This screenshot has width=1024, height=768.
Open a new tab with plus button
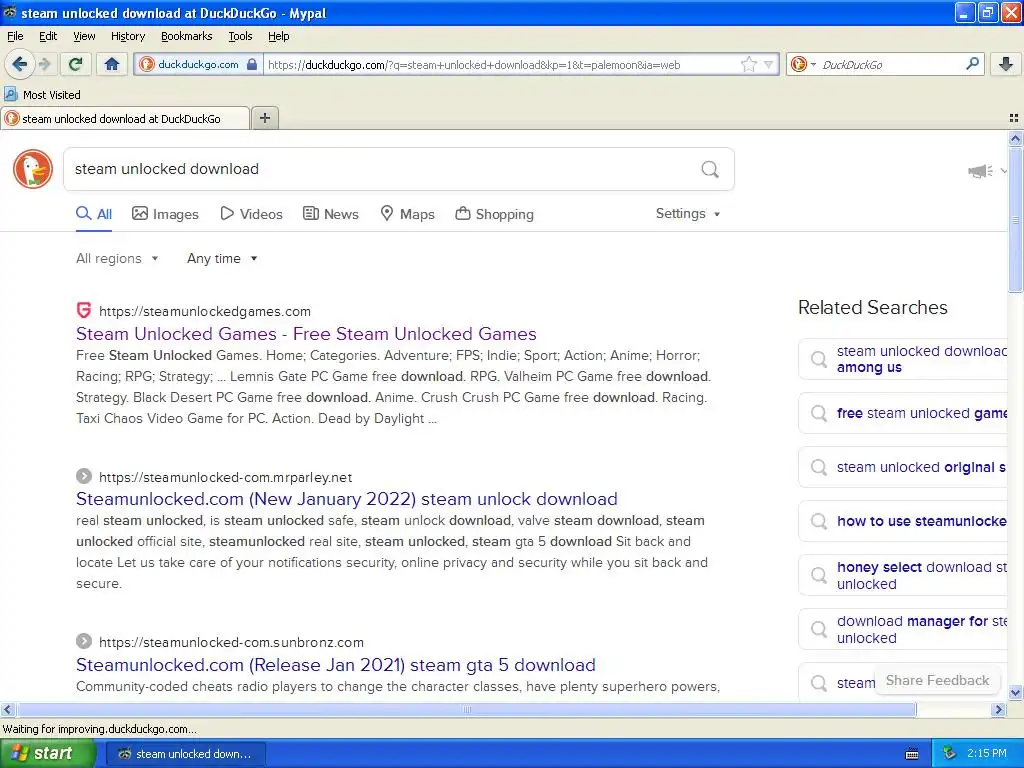coord(264,118)
